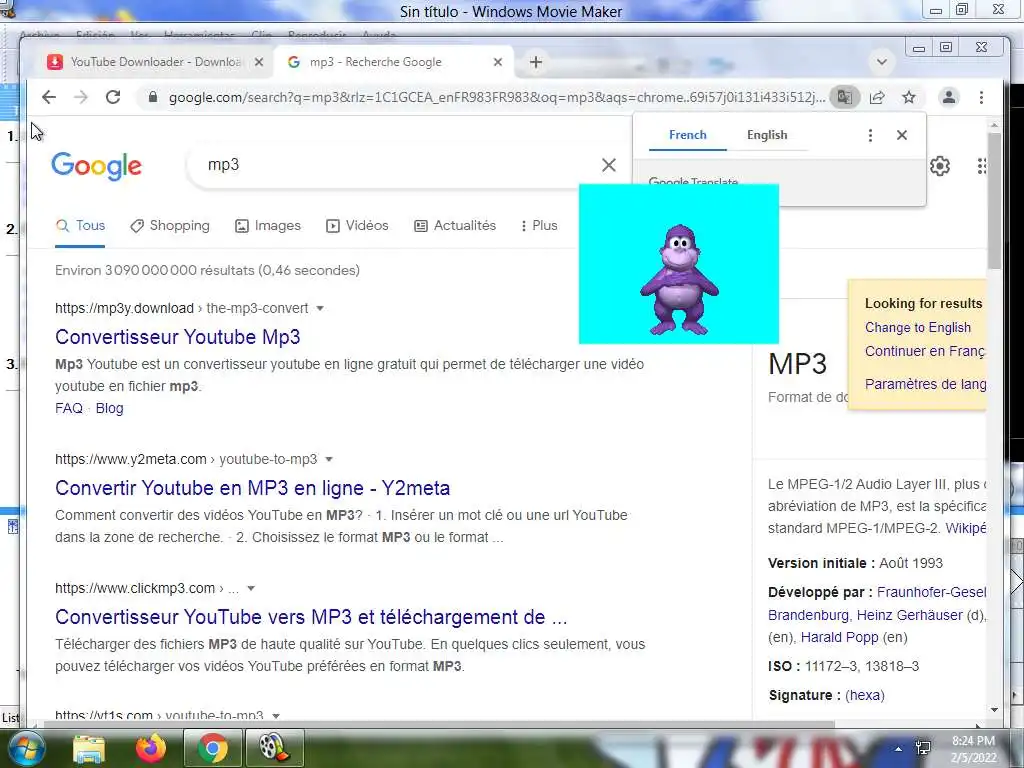Expand options arrow beside mp3y.download result
Viewport: 1024px width, 768px height.
pyautogui.click(x=320, y=308)
